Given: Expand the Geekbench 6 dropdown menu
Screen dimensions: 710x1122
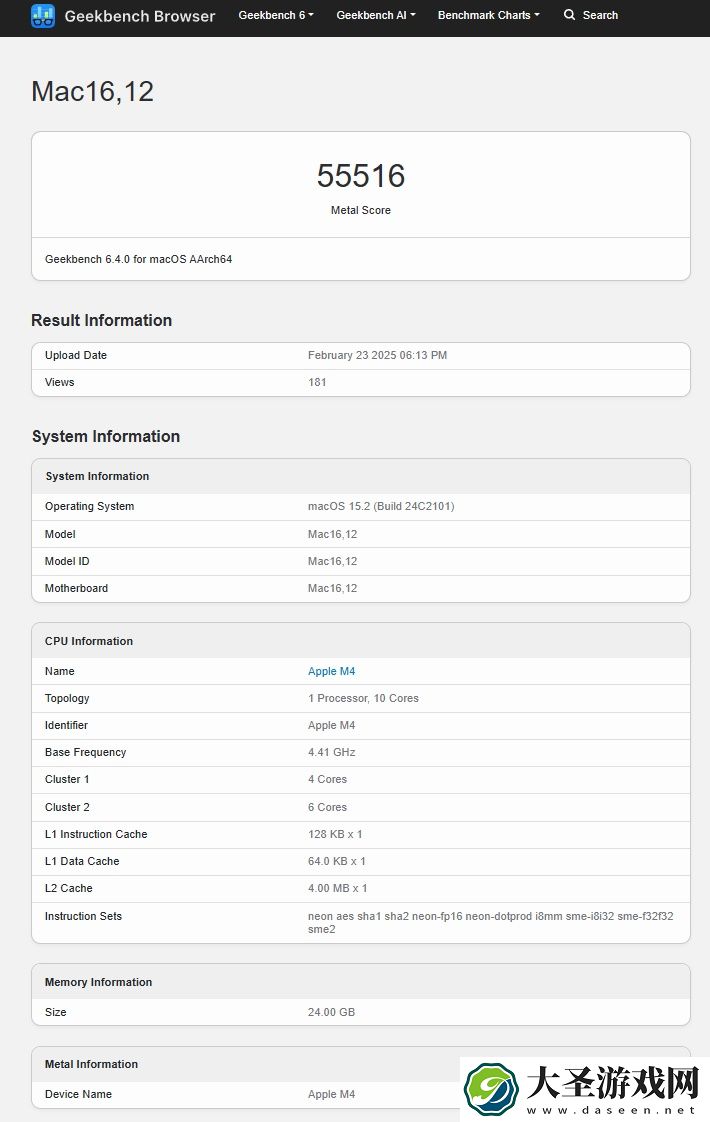Looking at the screenshot, I should click(276, 15).
